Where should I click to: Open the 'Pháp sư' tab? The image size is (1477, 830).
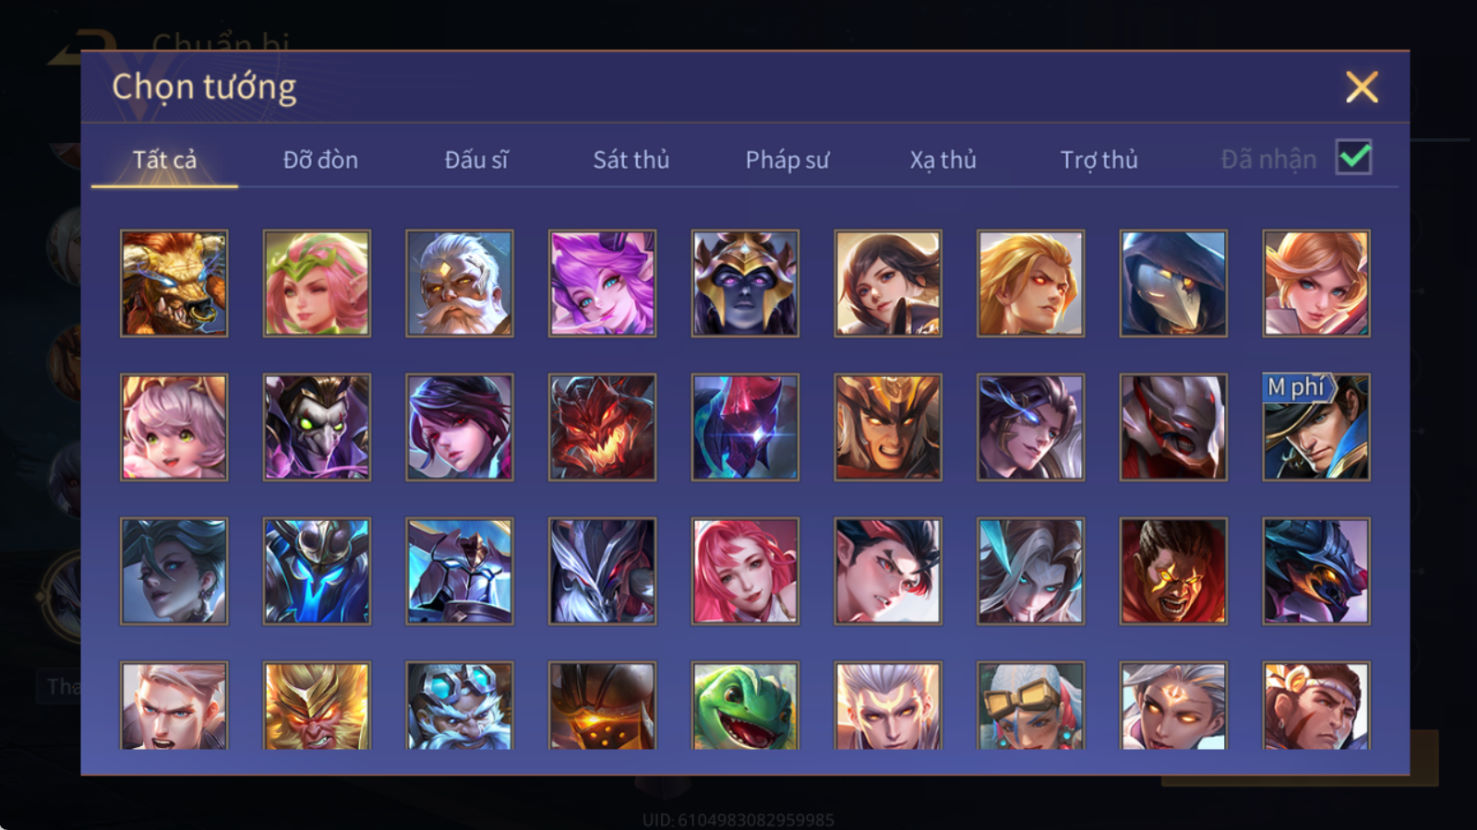tap(787, 160)
